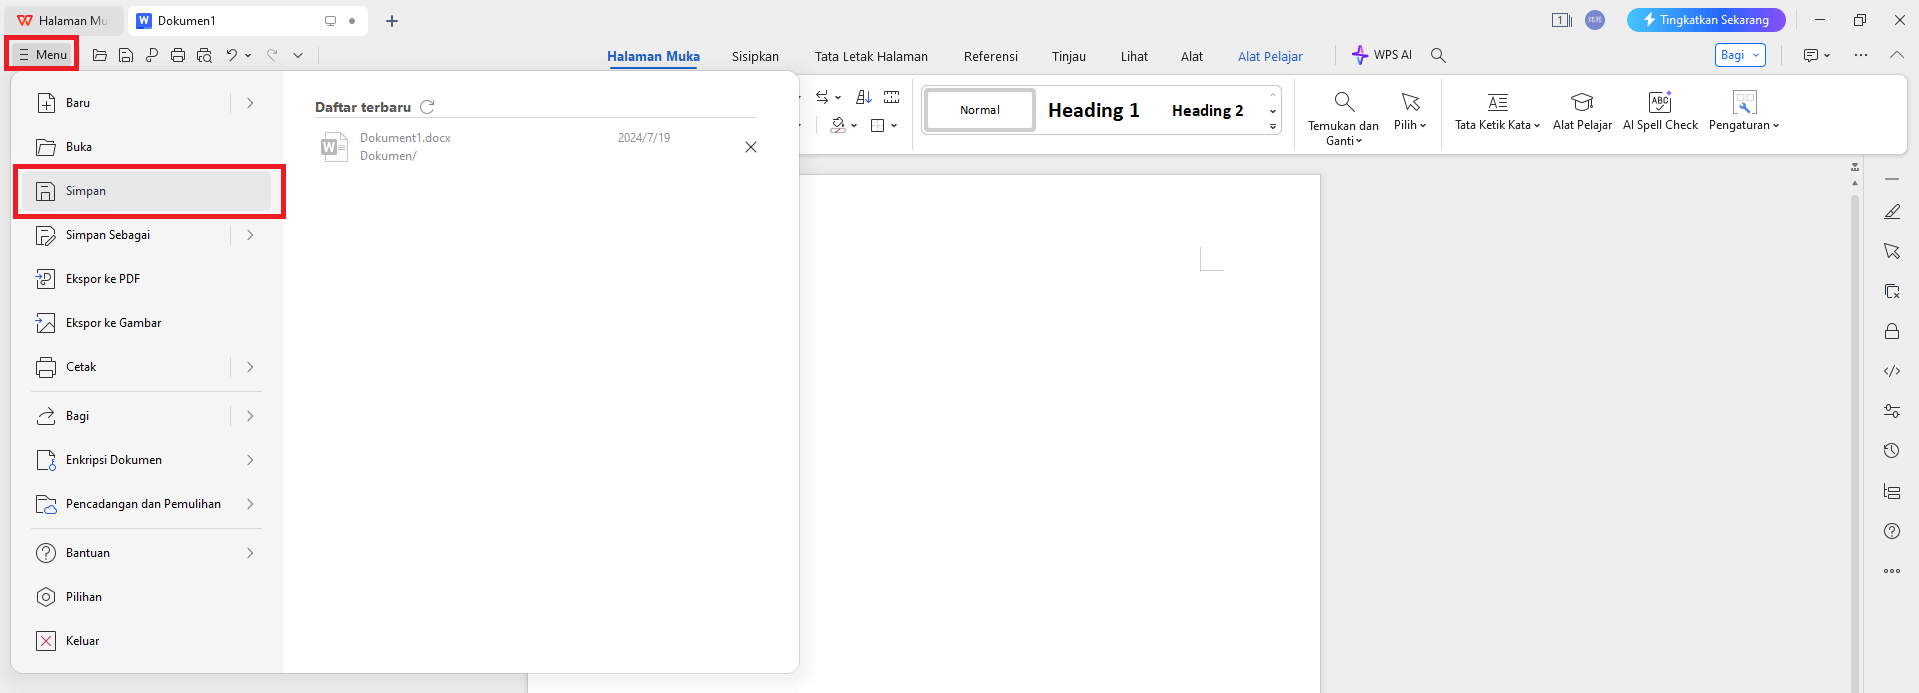Viewport: 1919px width, 693px height.
Task: Open Temukan dan Ganti tool
Action: click(x=1343, y=118)
